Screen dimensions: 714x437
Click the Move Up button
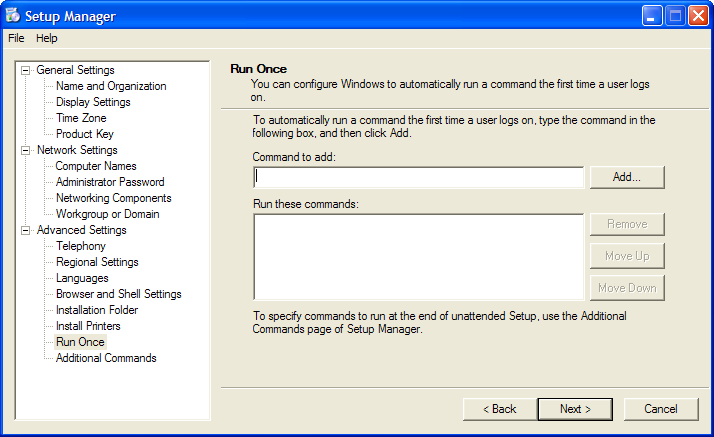(627, 256)
